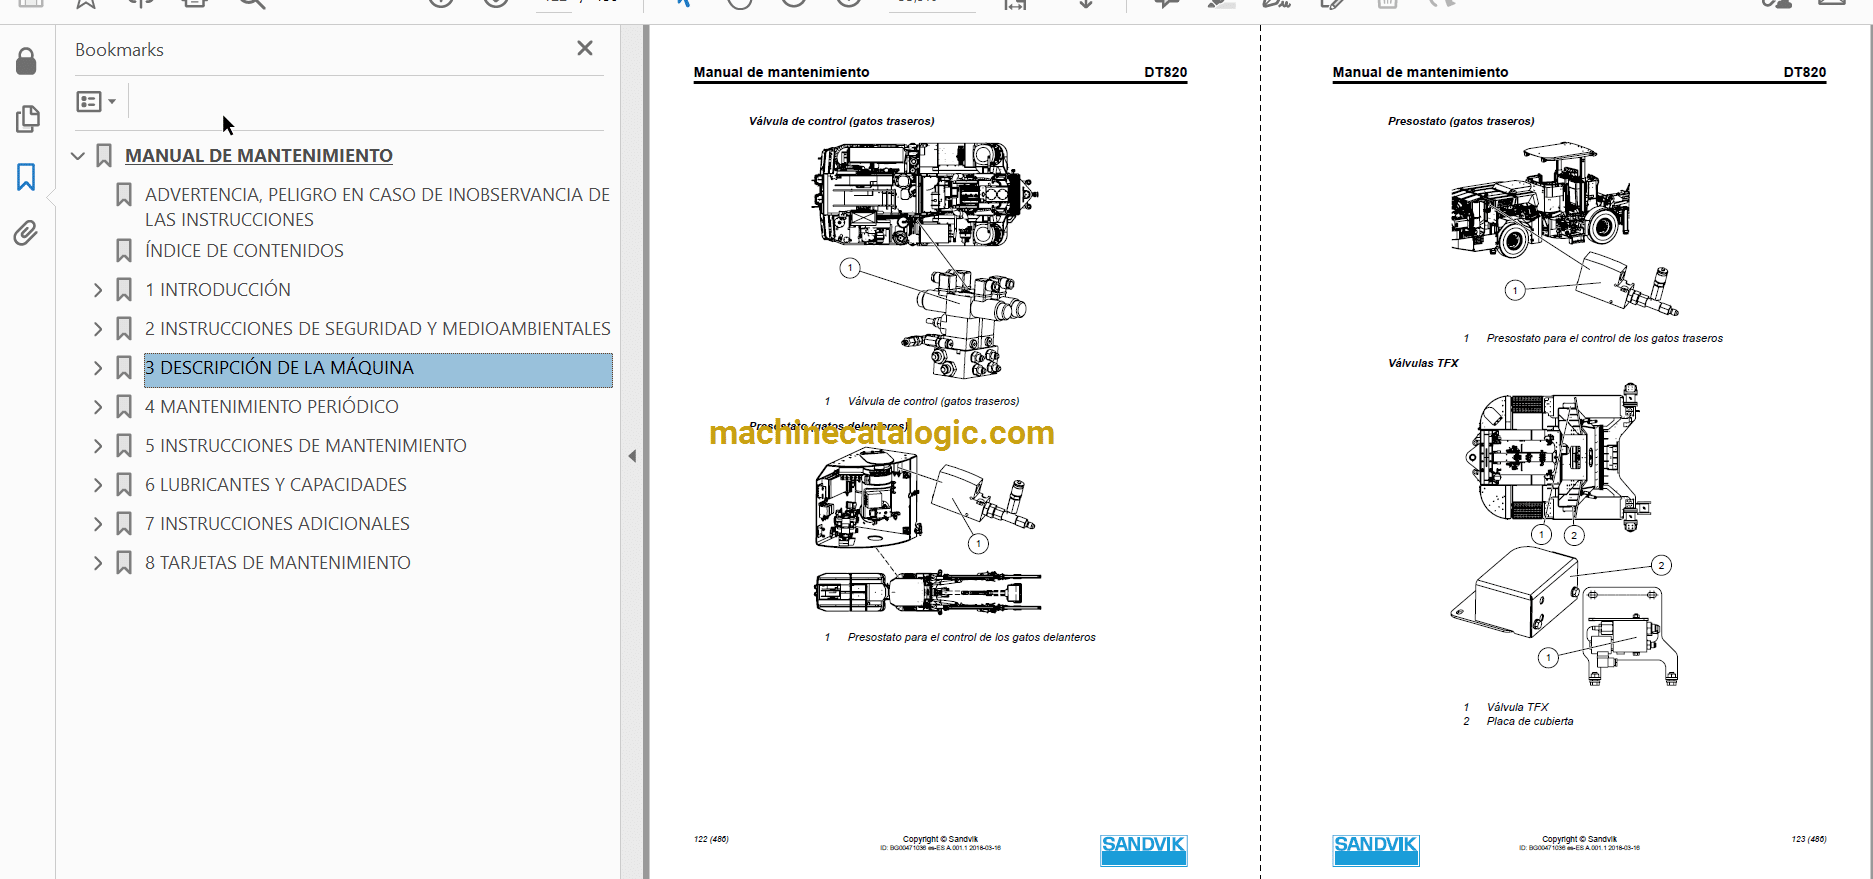Expand the 3 DESCRIPCIÓN DE LA MÁQUINA bookmark
Screen dimensions: 1873x879
[98, 368]
